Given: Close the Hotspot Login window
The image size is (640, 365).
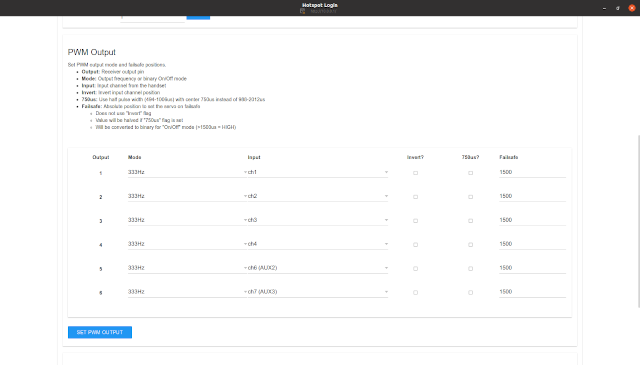Looking at the screenshot, I should [x=632, y=8].
